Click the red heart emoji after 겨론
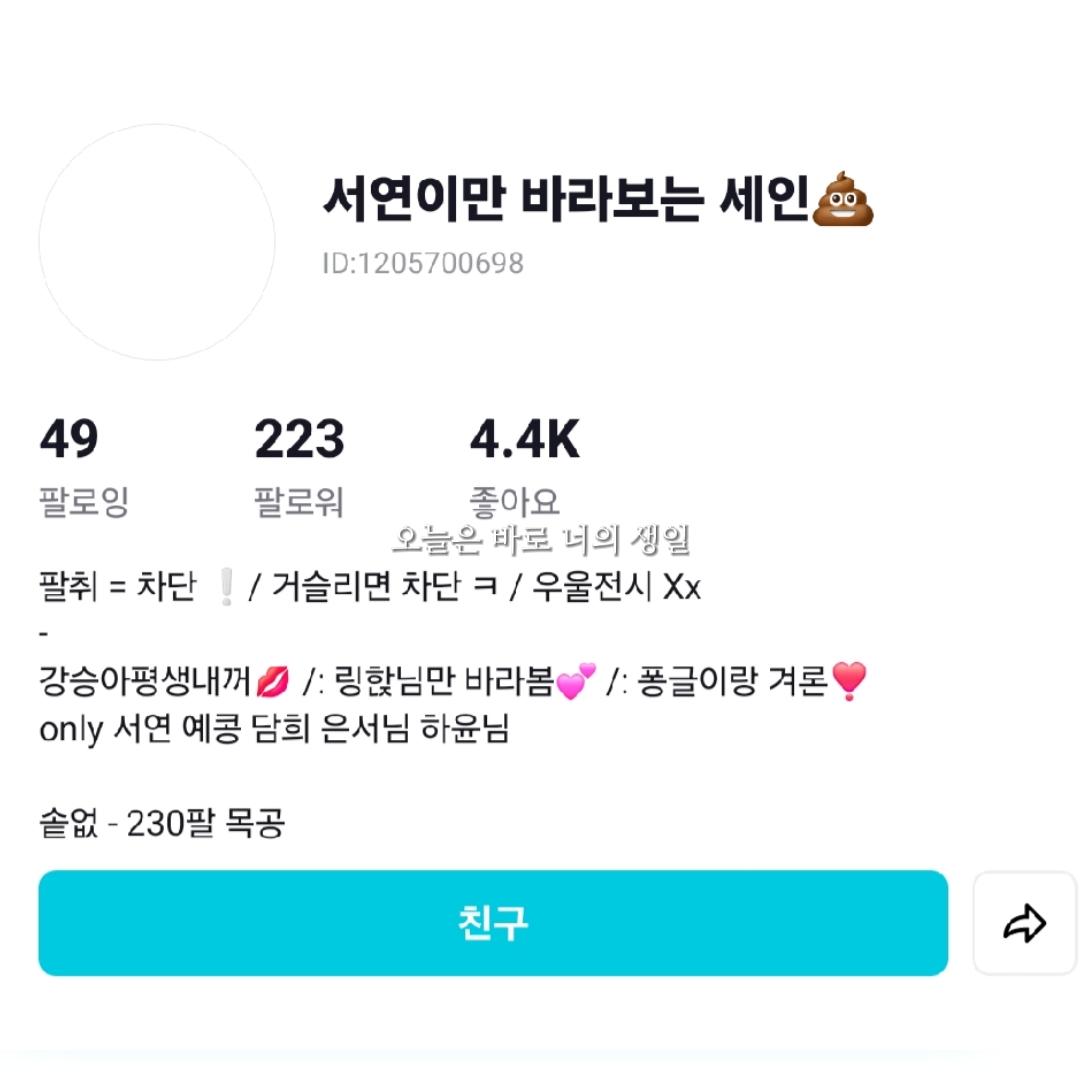This screenshot has height=1080, width=1080. click(848, 683)
